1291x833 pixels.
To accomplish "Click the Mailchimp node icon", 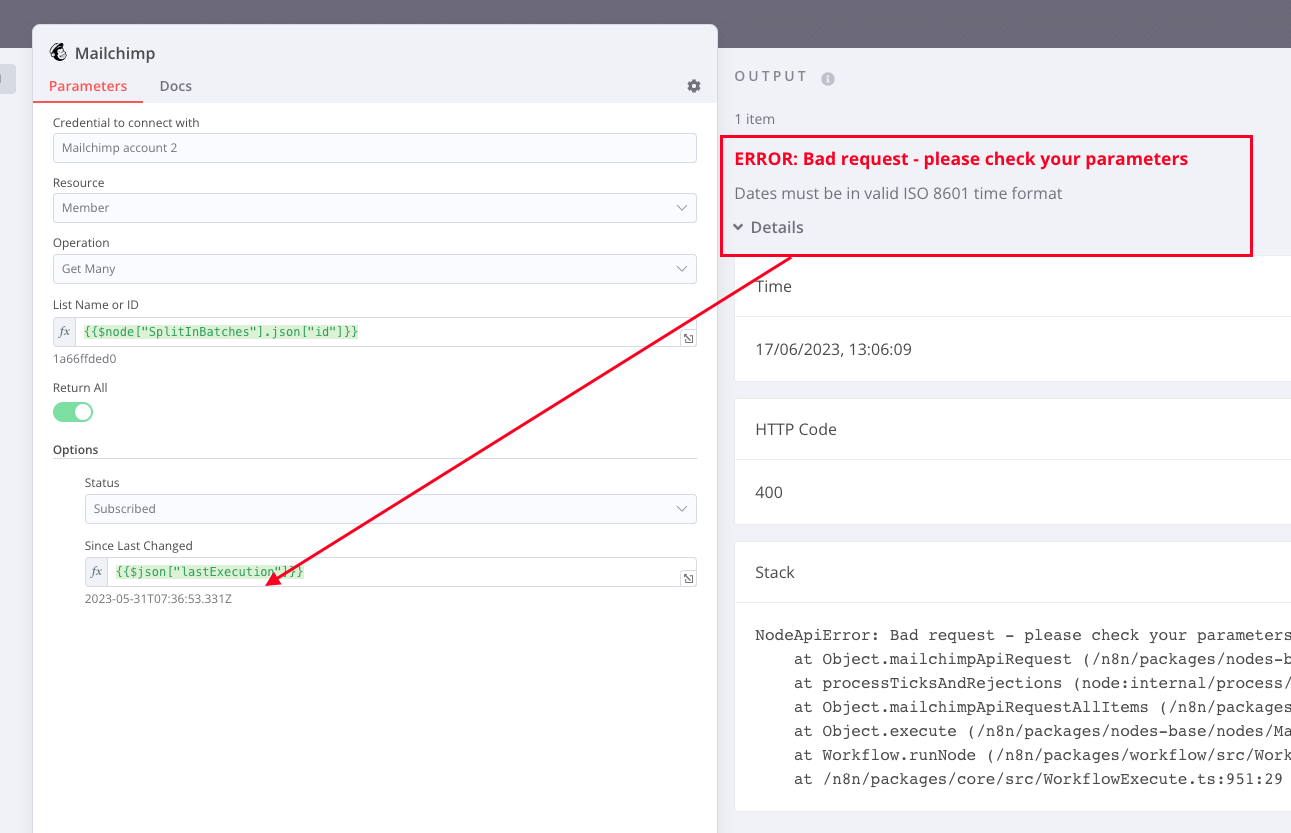I will [x=60, y=52].
